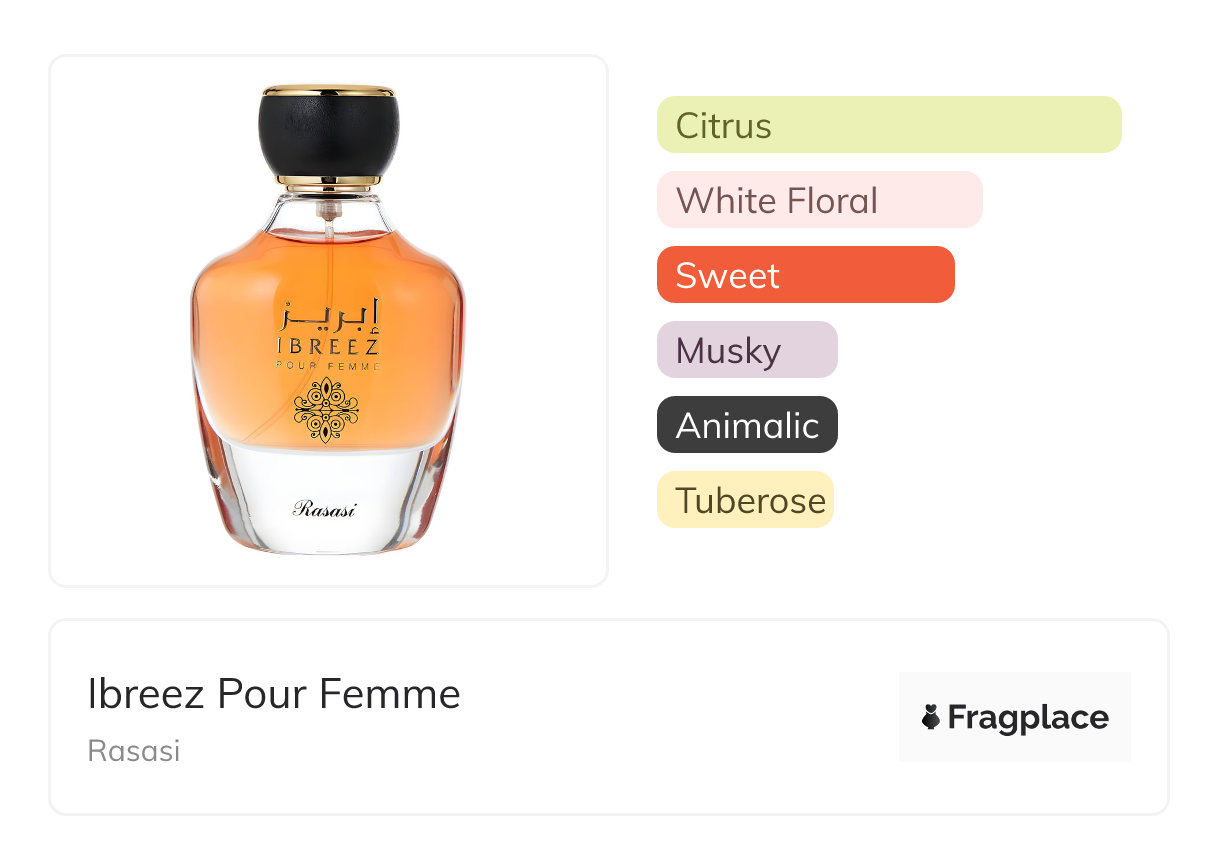Click the gold ornamental emblem on the bottle
This screenshot has width=1218, height=864.
click(x=326, y=411)
